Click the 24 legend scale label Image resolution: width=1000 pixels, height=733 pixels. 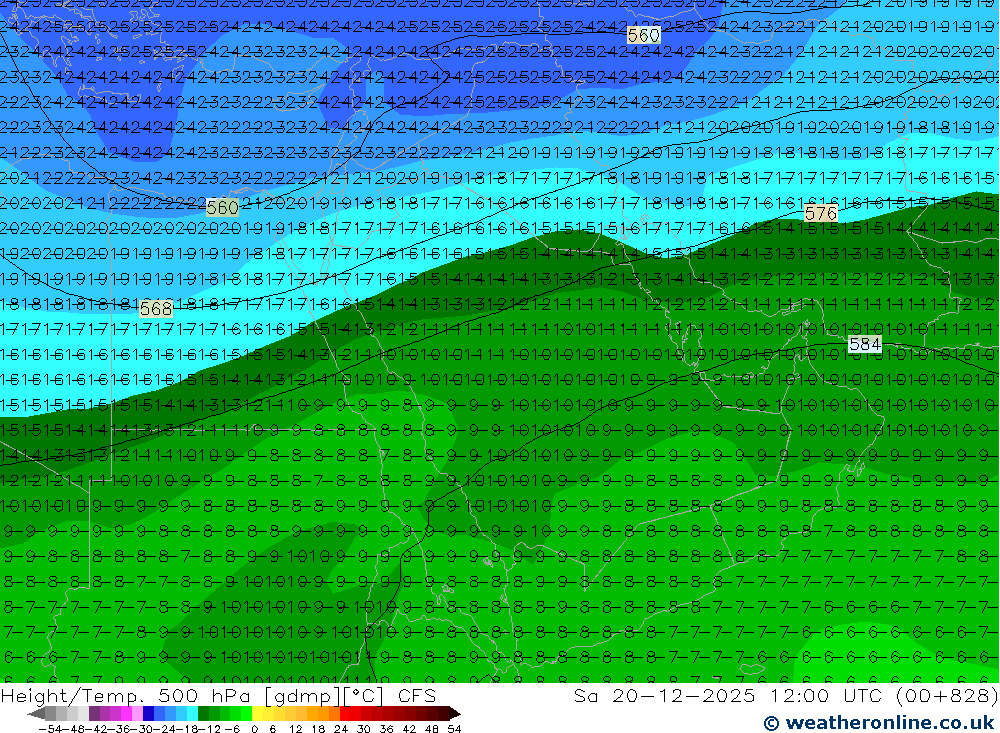pyautogui.click(x=341, y=729)
